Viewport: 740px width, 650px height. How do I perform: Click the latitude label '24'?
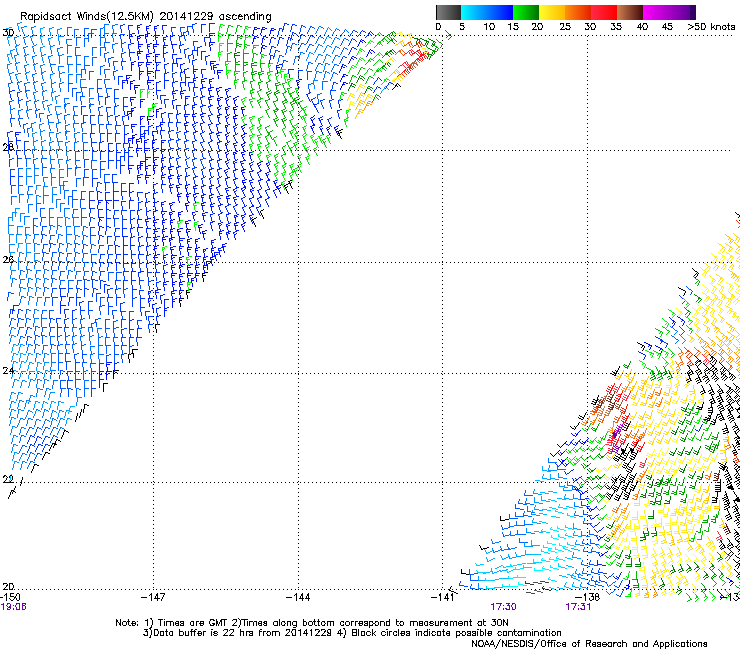coord(8,371)
